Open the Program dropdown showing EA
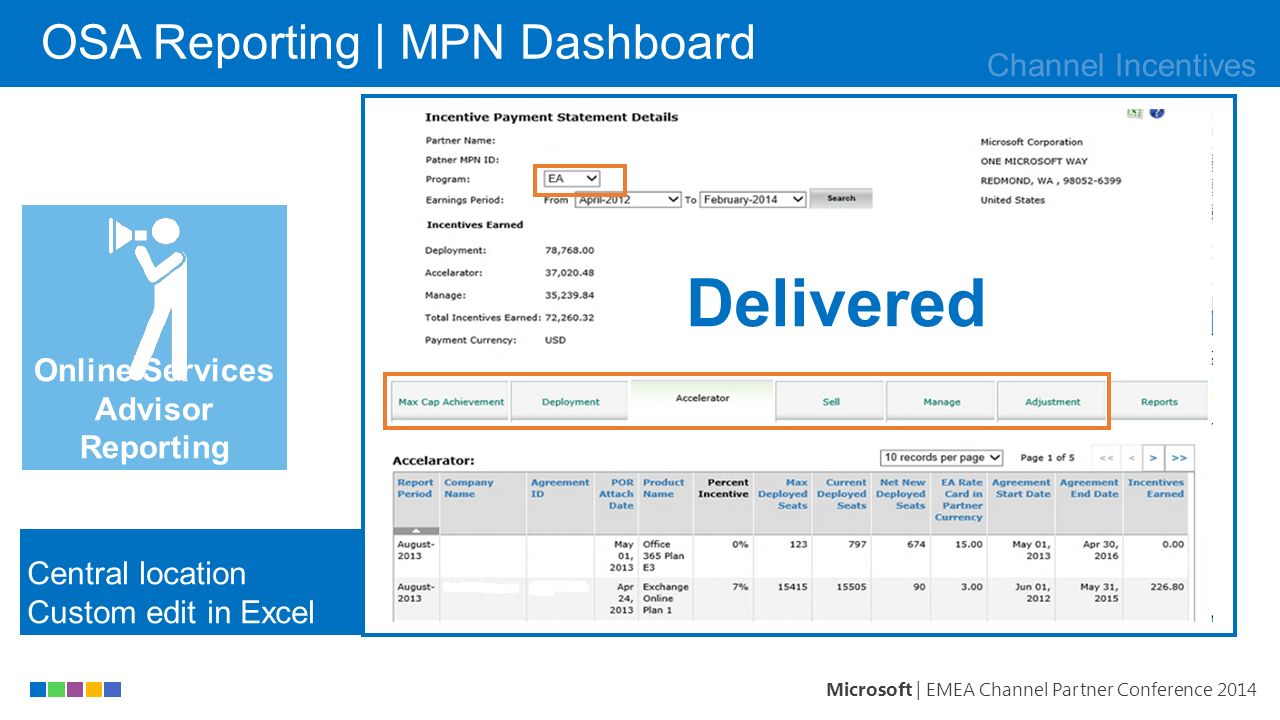The width and height of the screenshot is (1280, 720). tap(572, 178)
